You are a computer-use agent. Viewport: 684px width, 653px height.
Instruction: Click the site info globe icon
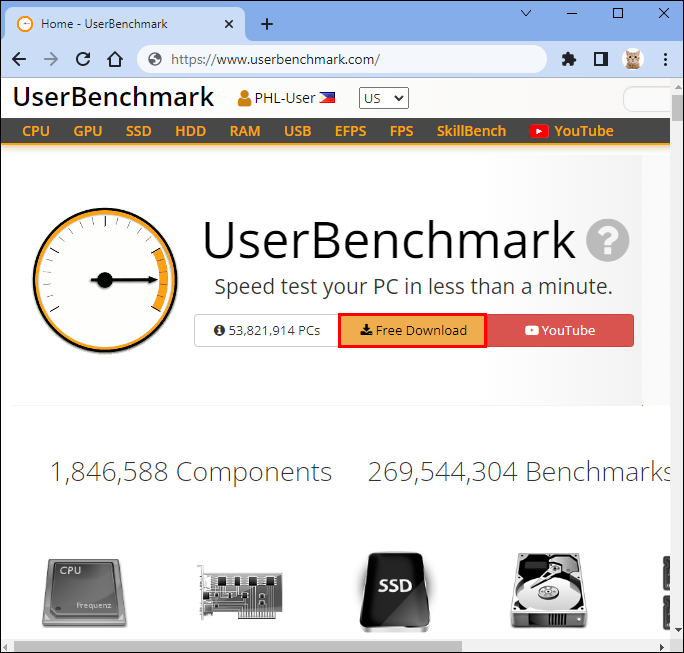155,59
